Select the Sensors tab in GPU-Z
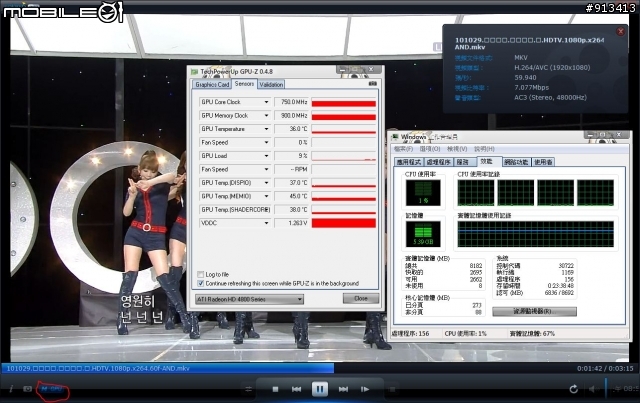Image resolution: width=640 pixels, height=403 pixels. point(244,84)
